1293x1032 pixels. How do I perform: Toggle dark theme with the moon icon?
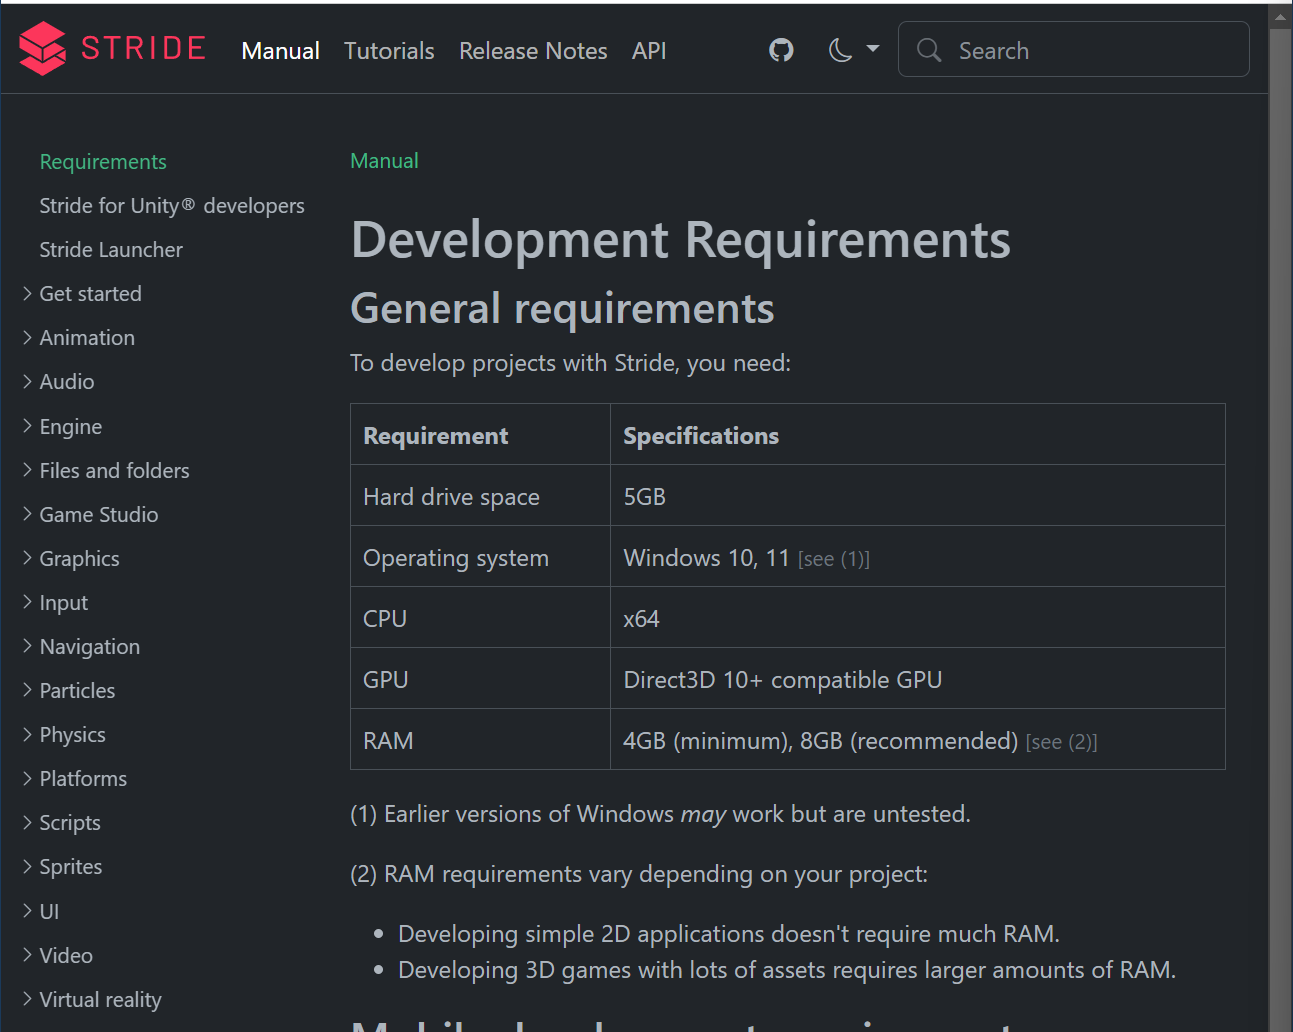[839, 49]
